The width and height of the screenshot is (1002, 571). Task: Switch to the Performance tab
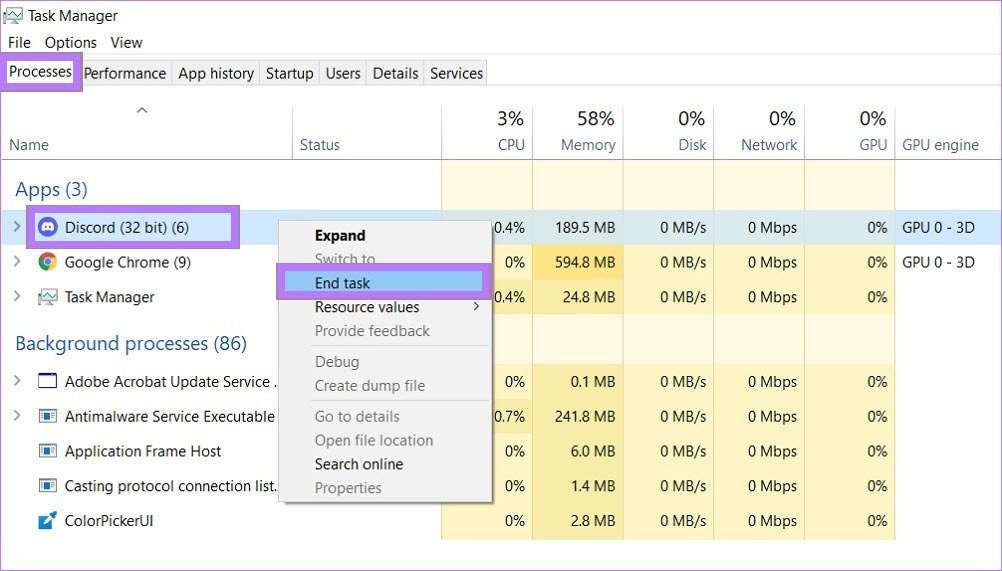(125, 73)
